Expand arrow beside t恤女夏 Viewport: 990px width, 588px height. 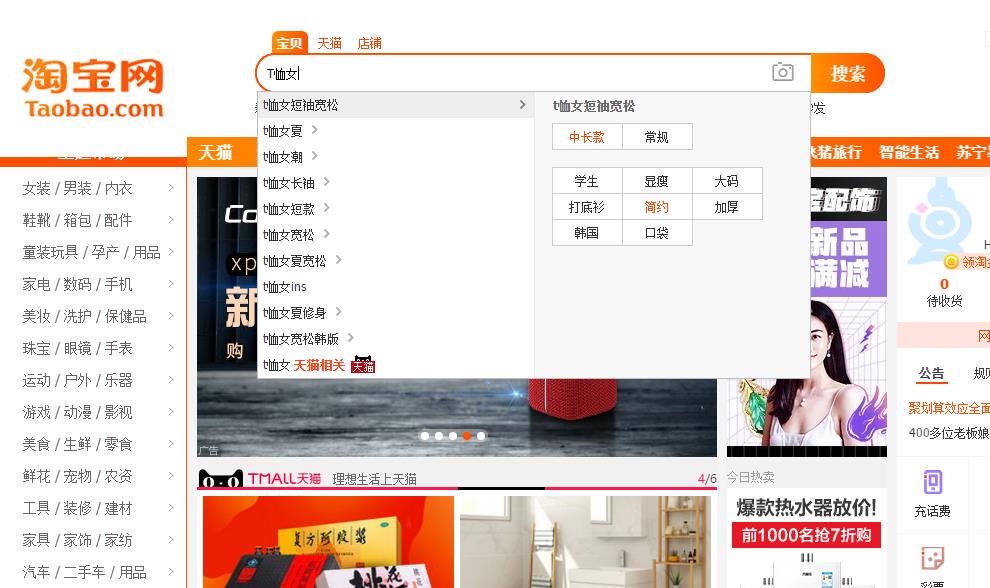pyautogui.click(x=314, y=130)
